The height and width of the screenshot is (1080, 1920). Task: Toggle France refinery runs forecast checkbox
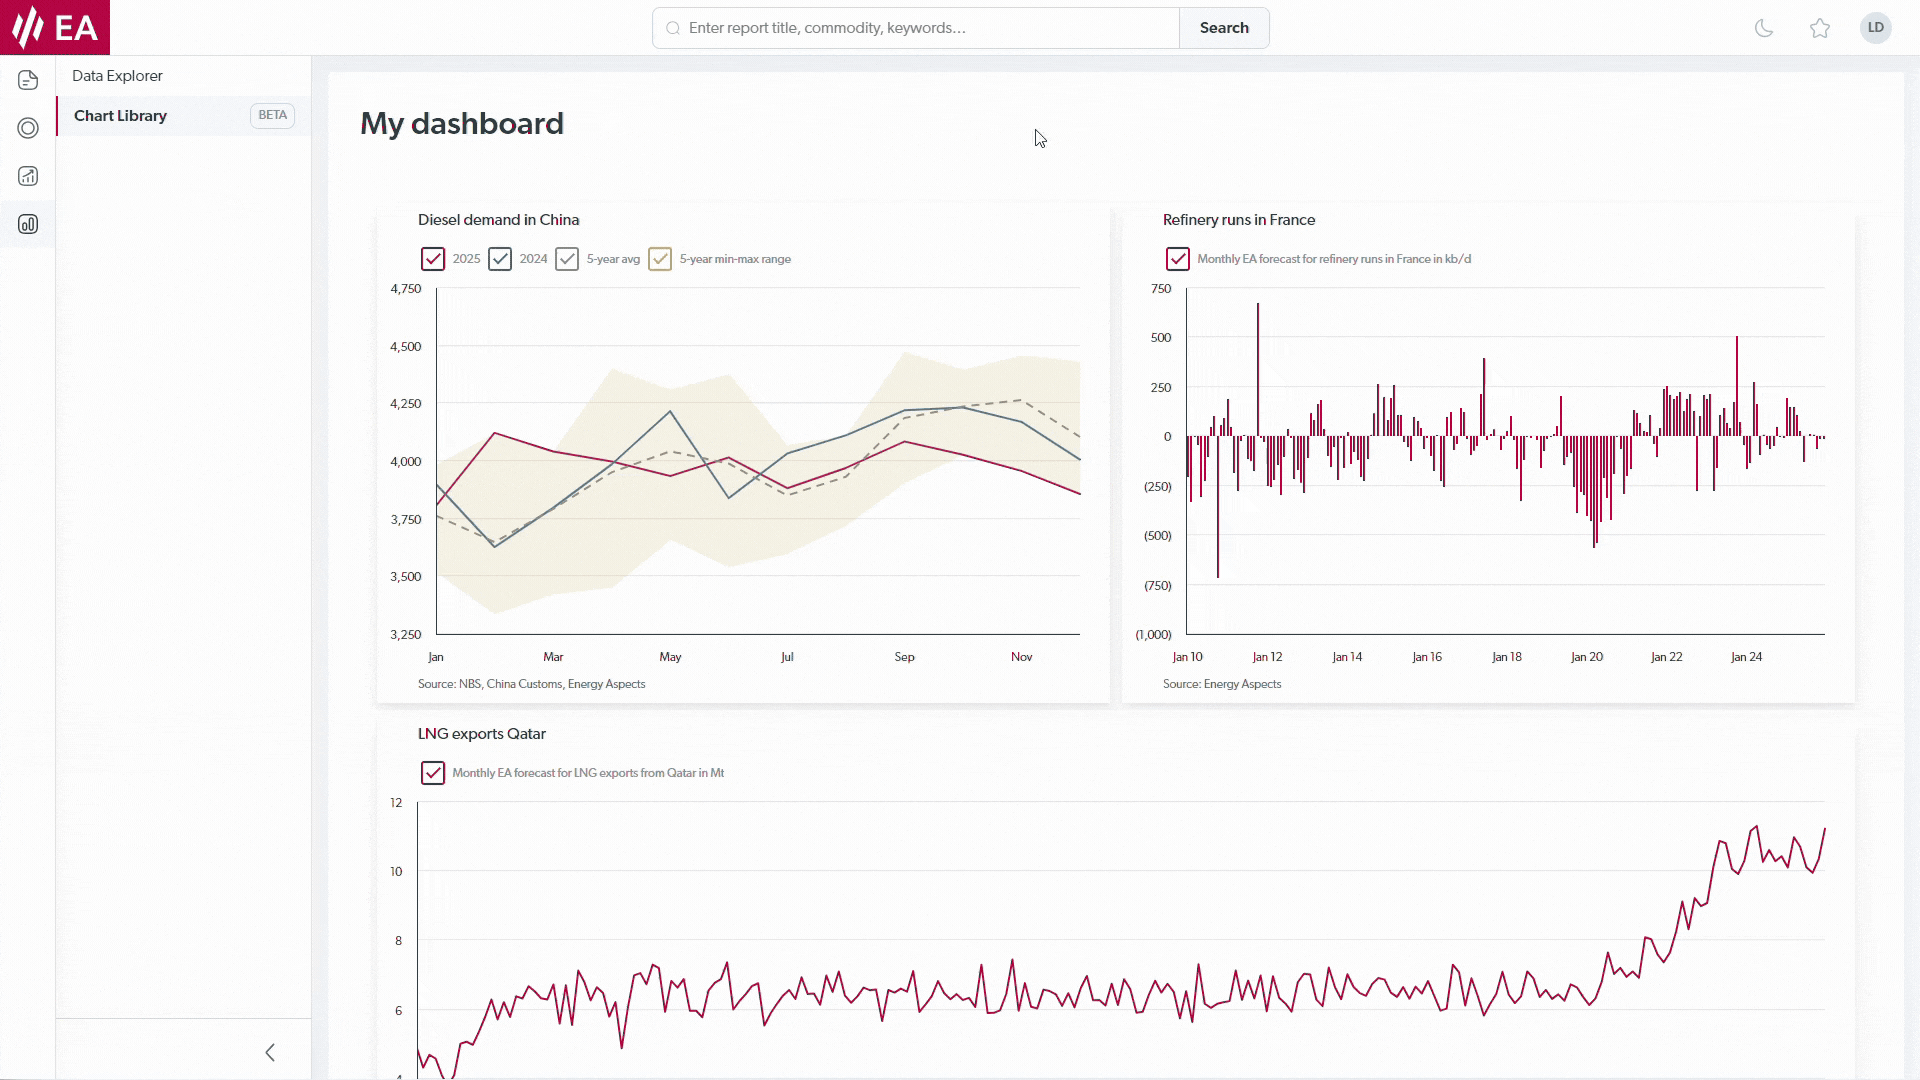(x=1178, y=259)
